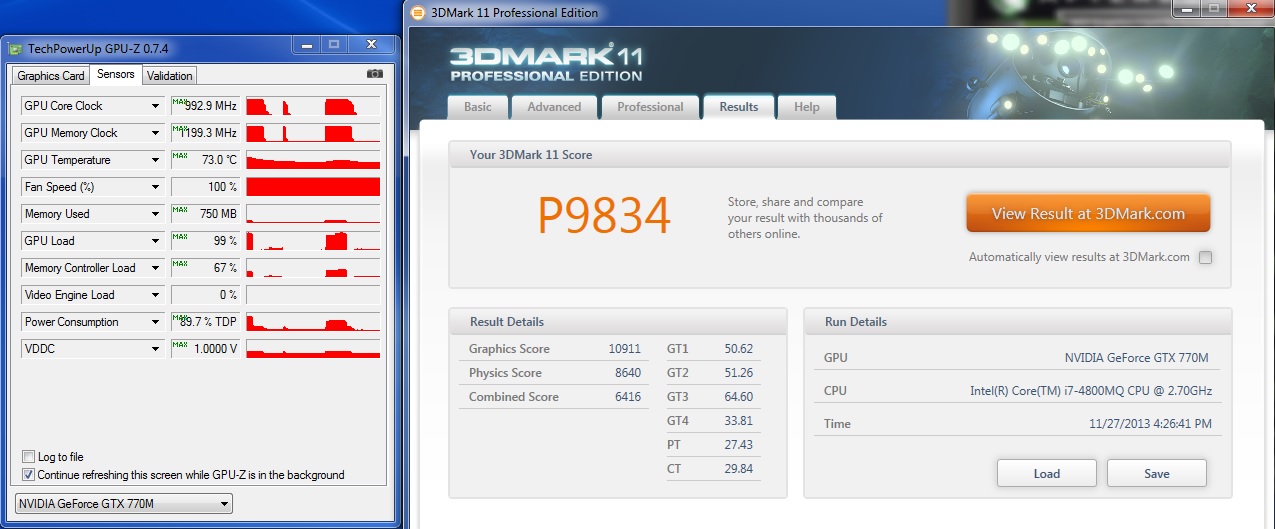Click the P9834 score text
1275x529 pixels.
click(604, 215)
